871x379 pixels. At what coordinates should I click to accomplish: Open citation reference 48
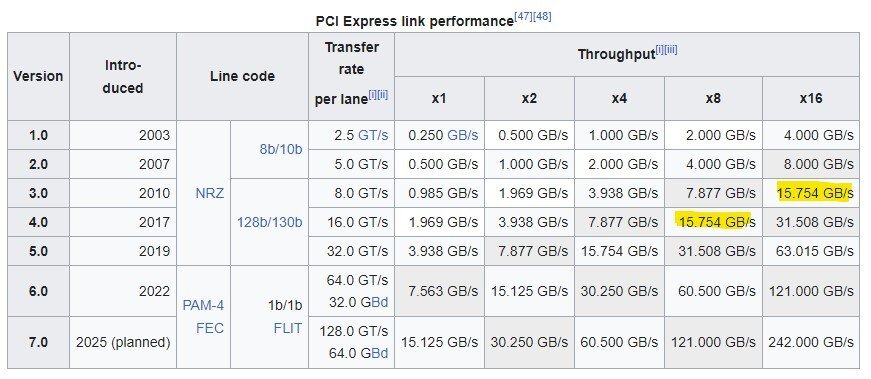click(542, 17)
